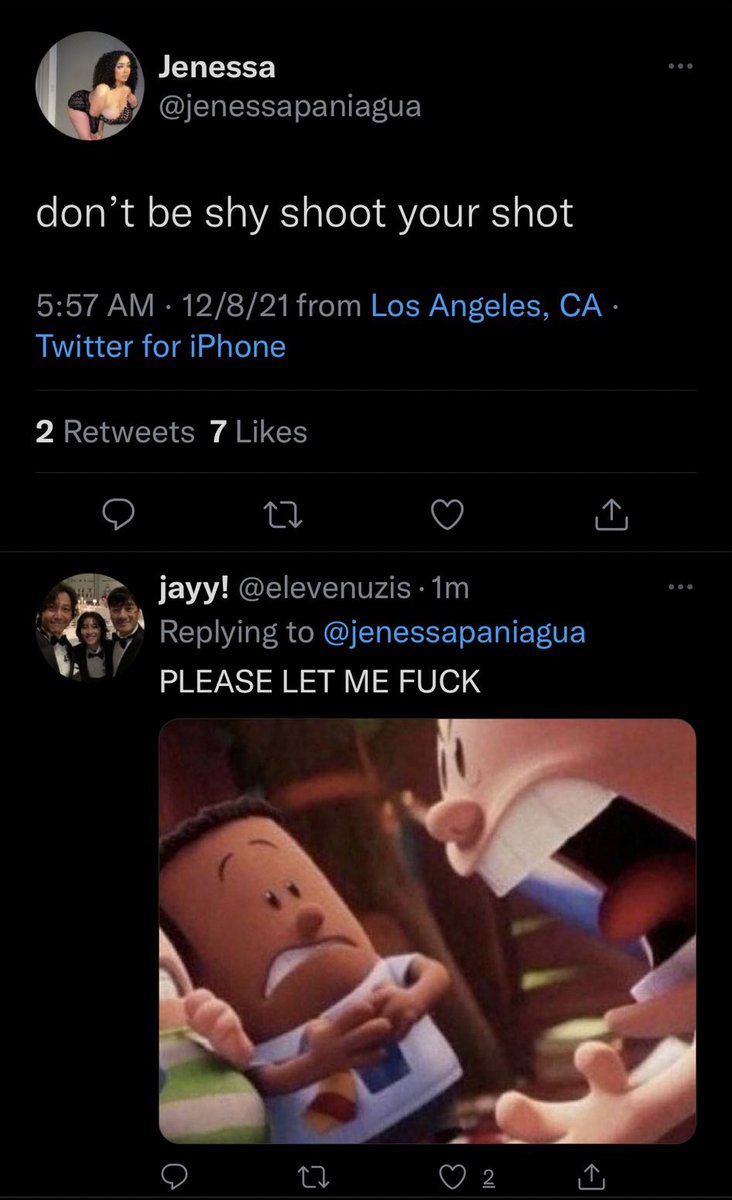View the 7 Likes list
Image resolution: width=732 pixels, height=1200 pixels.
[259, 431]
